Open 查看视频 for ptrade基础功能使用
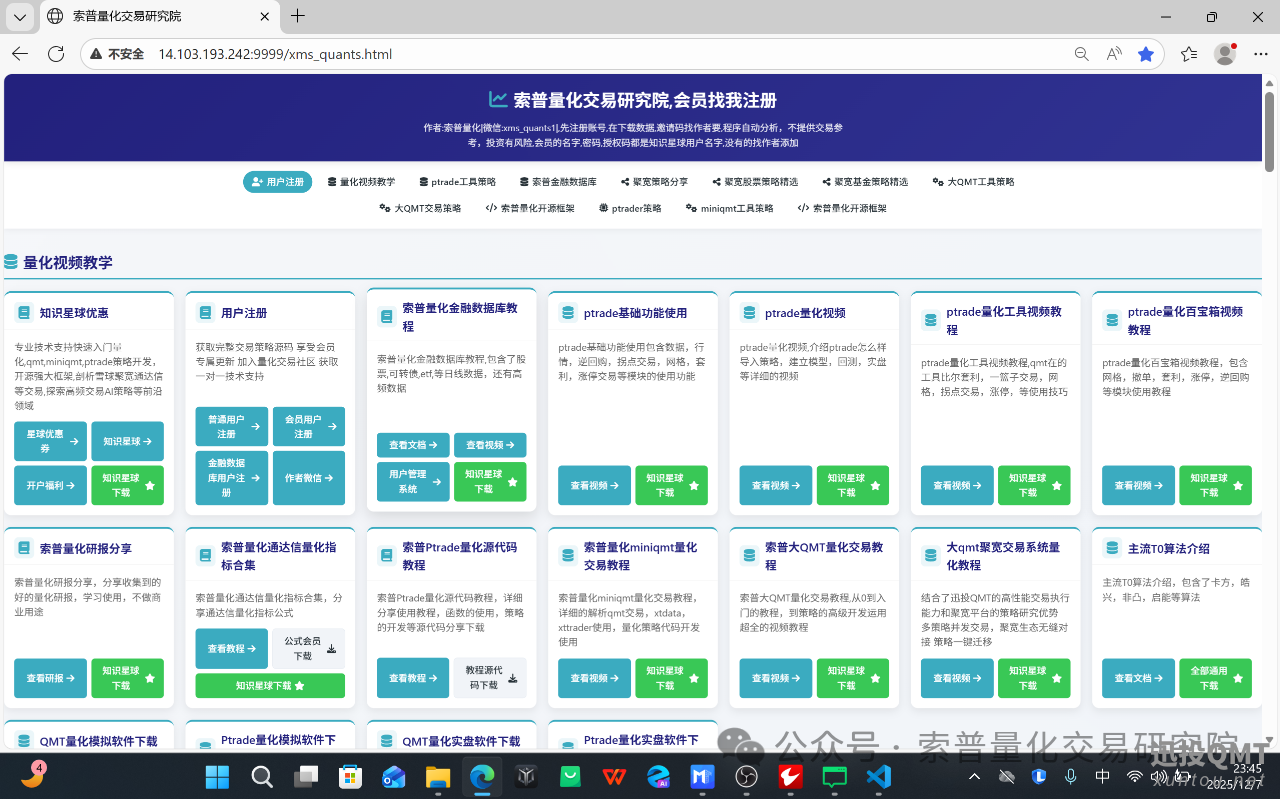This screenshot has height=799, width=1280. [x=593, y=485]
